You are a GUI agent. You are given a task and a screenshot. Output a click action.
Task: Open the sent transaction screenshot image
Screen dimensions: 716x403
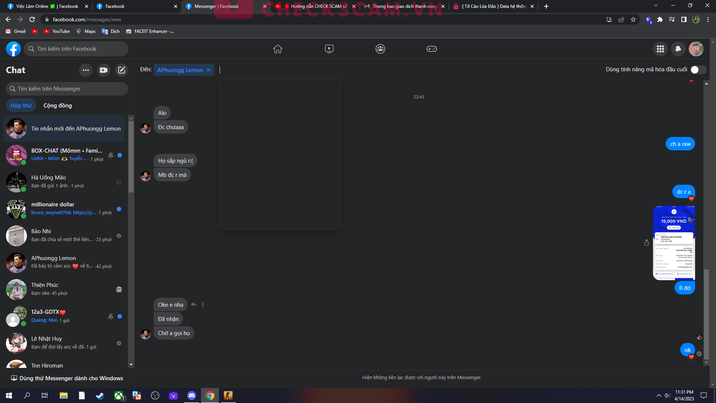[x=673, y=243]
